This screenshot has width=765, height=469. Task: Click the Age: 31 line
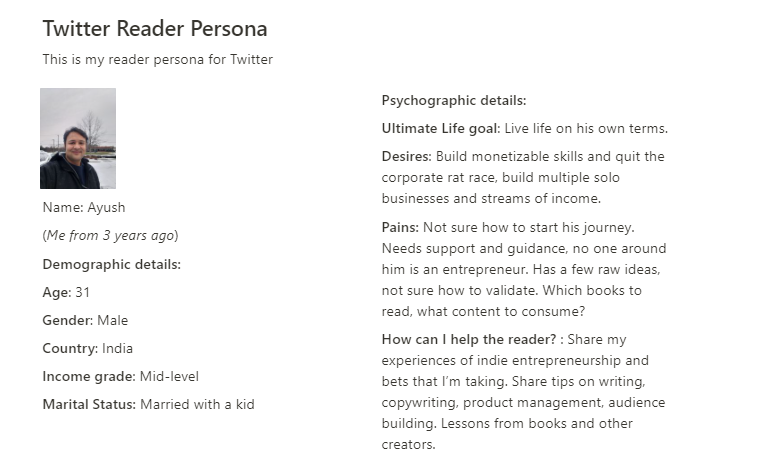click(66, 292)
